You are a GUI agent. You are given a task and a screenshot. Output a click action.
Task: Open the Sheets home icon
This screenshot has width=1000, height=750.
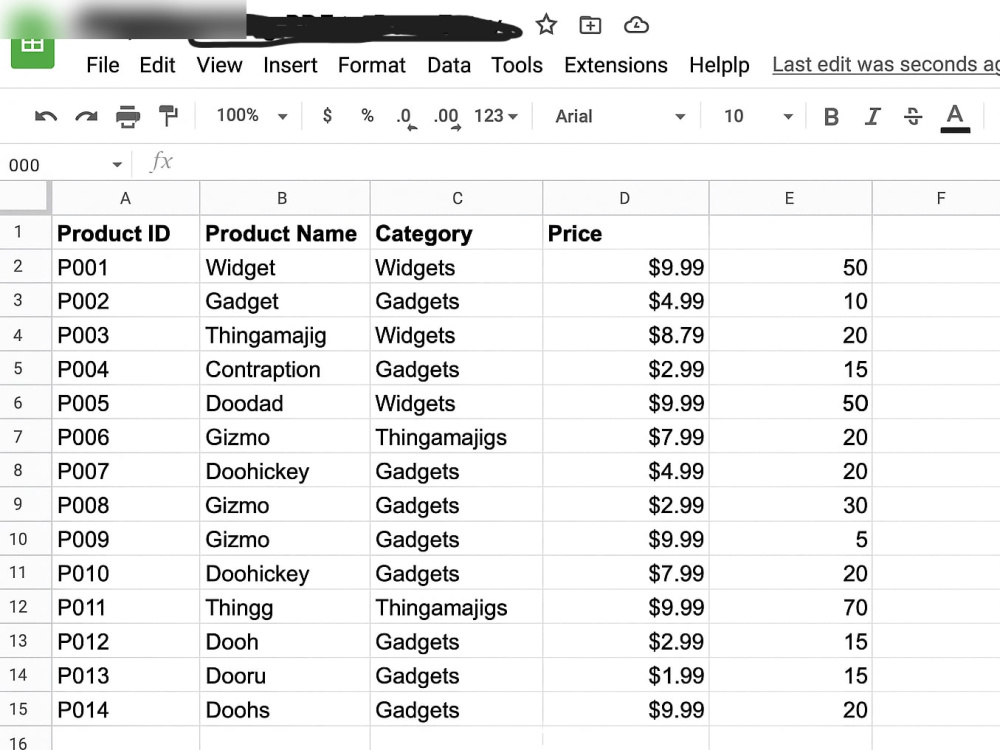[x=33, y=45]
